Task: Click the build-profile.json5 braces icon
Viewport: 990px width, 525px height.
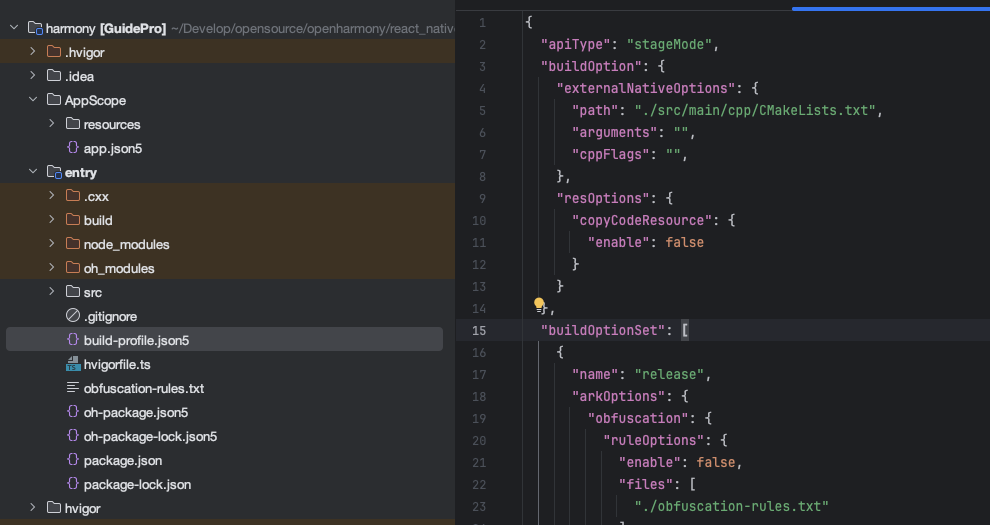Action: click(73, 339)
